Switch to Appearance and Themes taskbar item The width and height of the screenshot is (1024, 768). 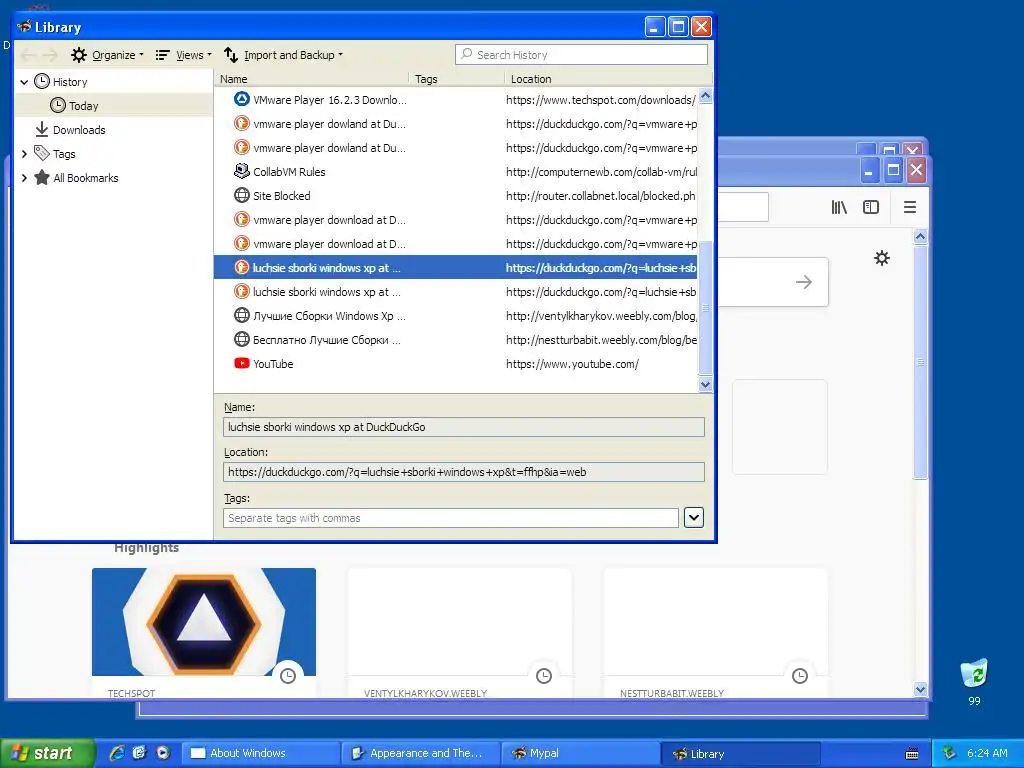pos(421,753)
